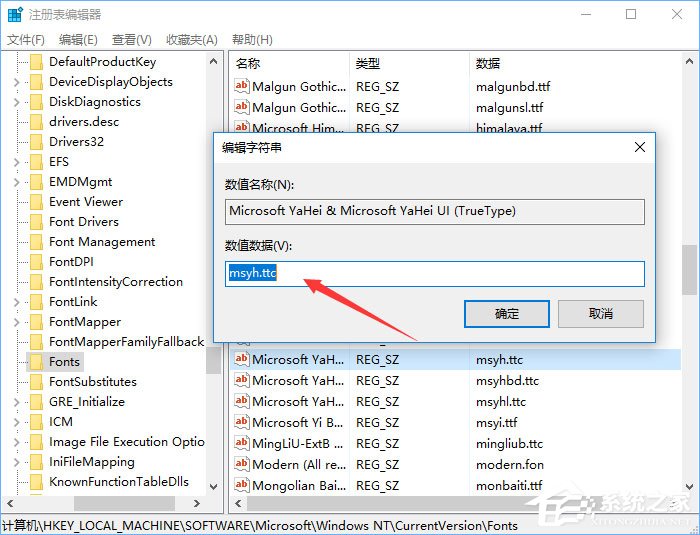Expand the FontMapper key
The image size is (700, 535).
point(17,322)
